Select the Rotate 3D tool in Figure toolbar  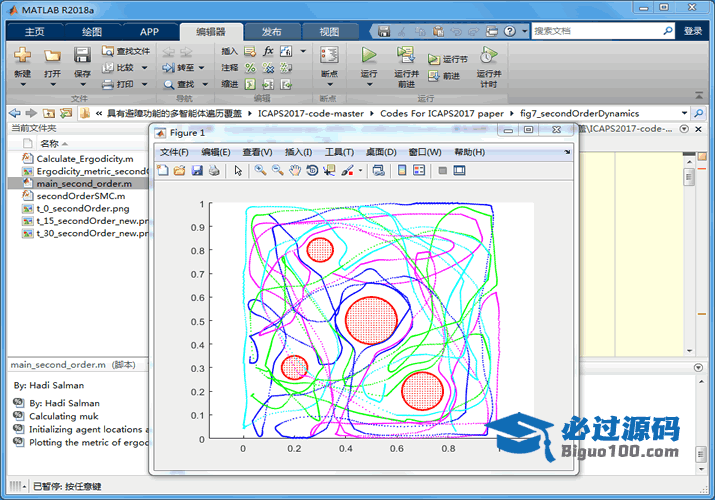(x=312, y=171)
